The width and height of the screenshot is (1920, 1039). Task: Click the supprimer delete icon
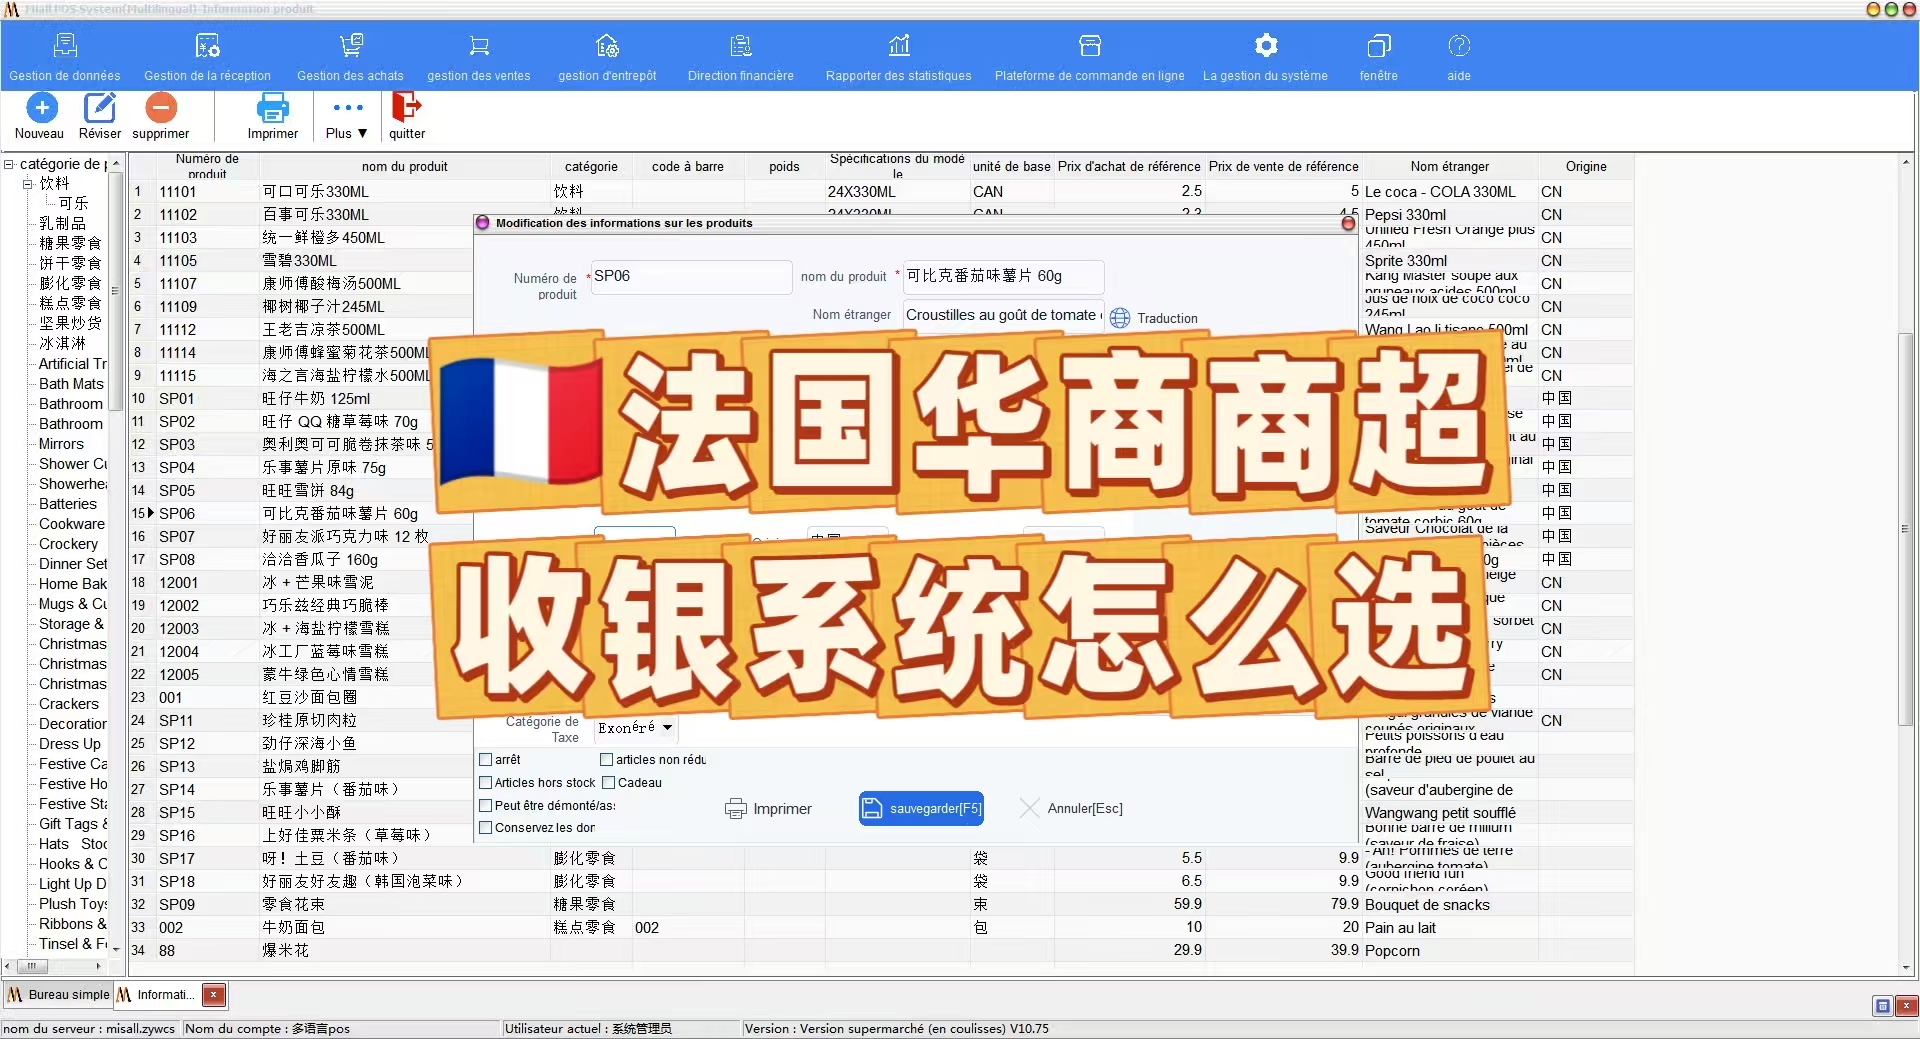pyautogui.click(x=161, y=107)
